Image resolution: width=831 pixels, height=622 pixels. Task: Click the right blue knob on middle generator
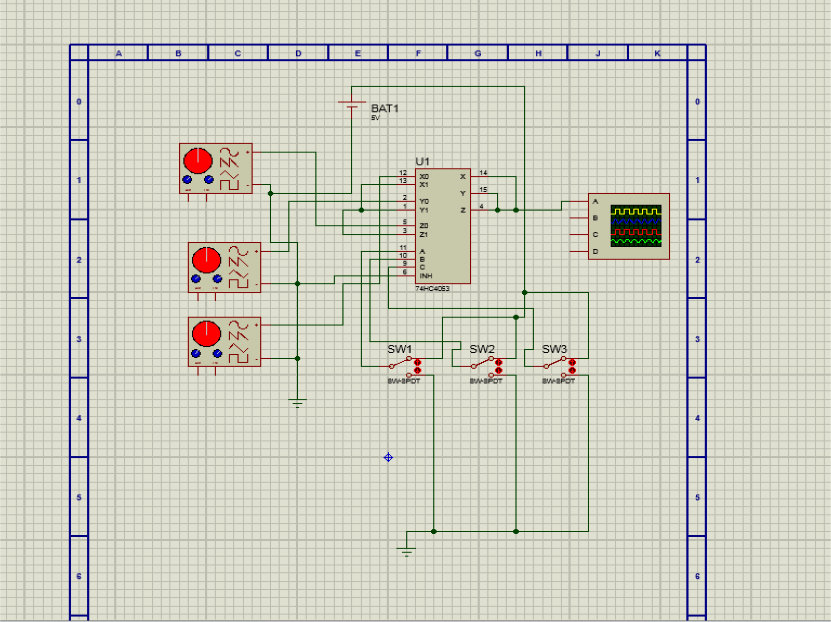[x=217, y=279]
